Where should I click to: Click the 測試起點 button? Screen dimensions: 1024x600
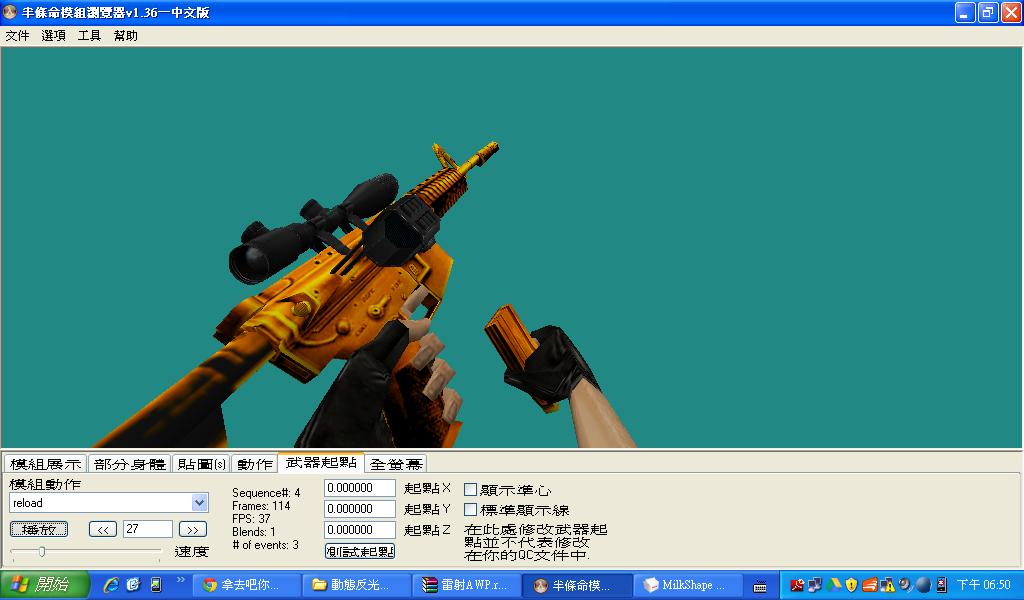360,551
